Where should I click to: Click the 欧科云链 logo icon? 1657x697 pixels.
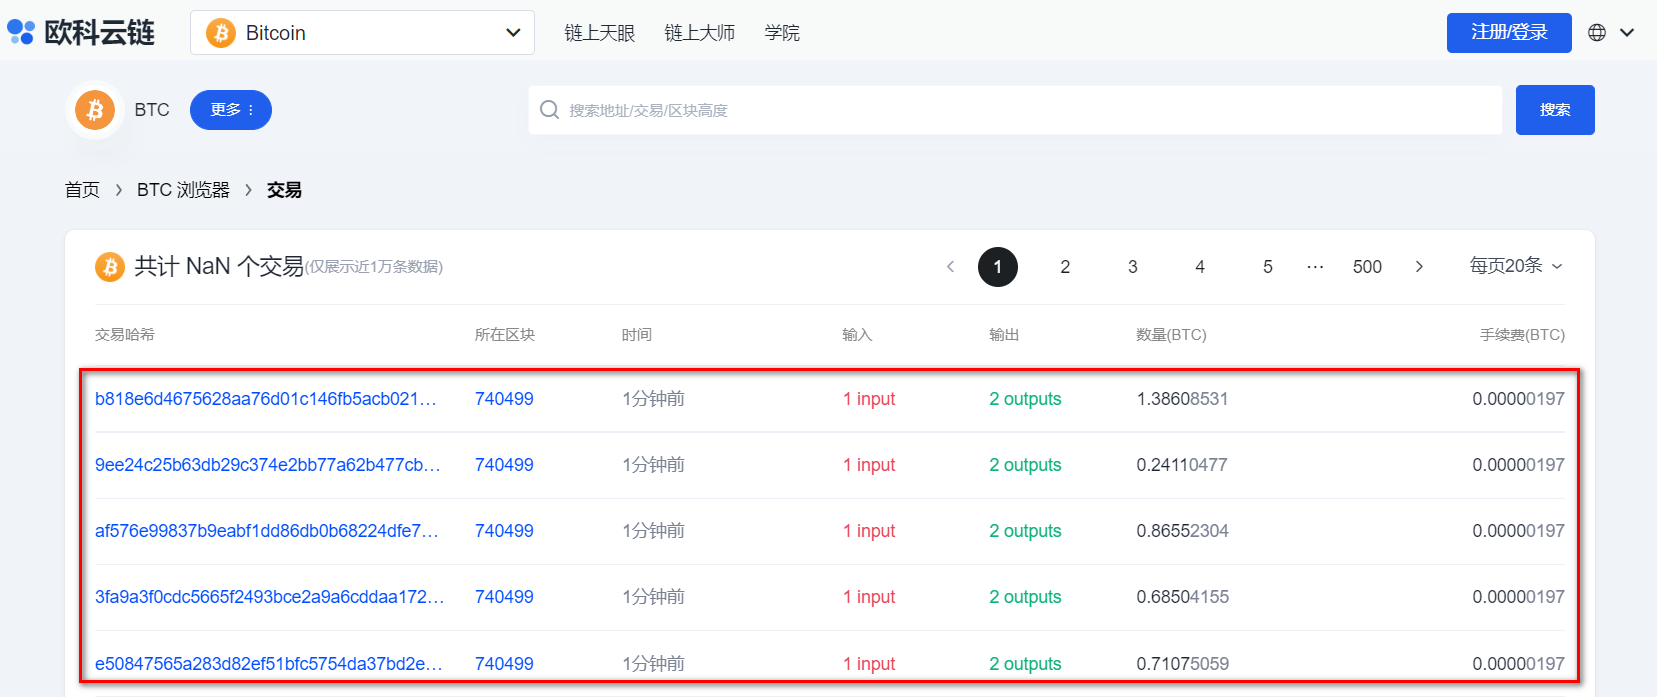coord(21,32)
